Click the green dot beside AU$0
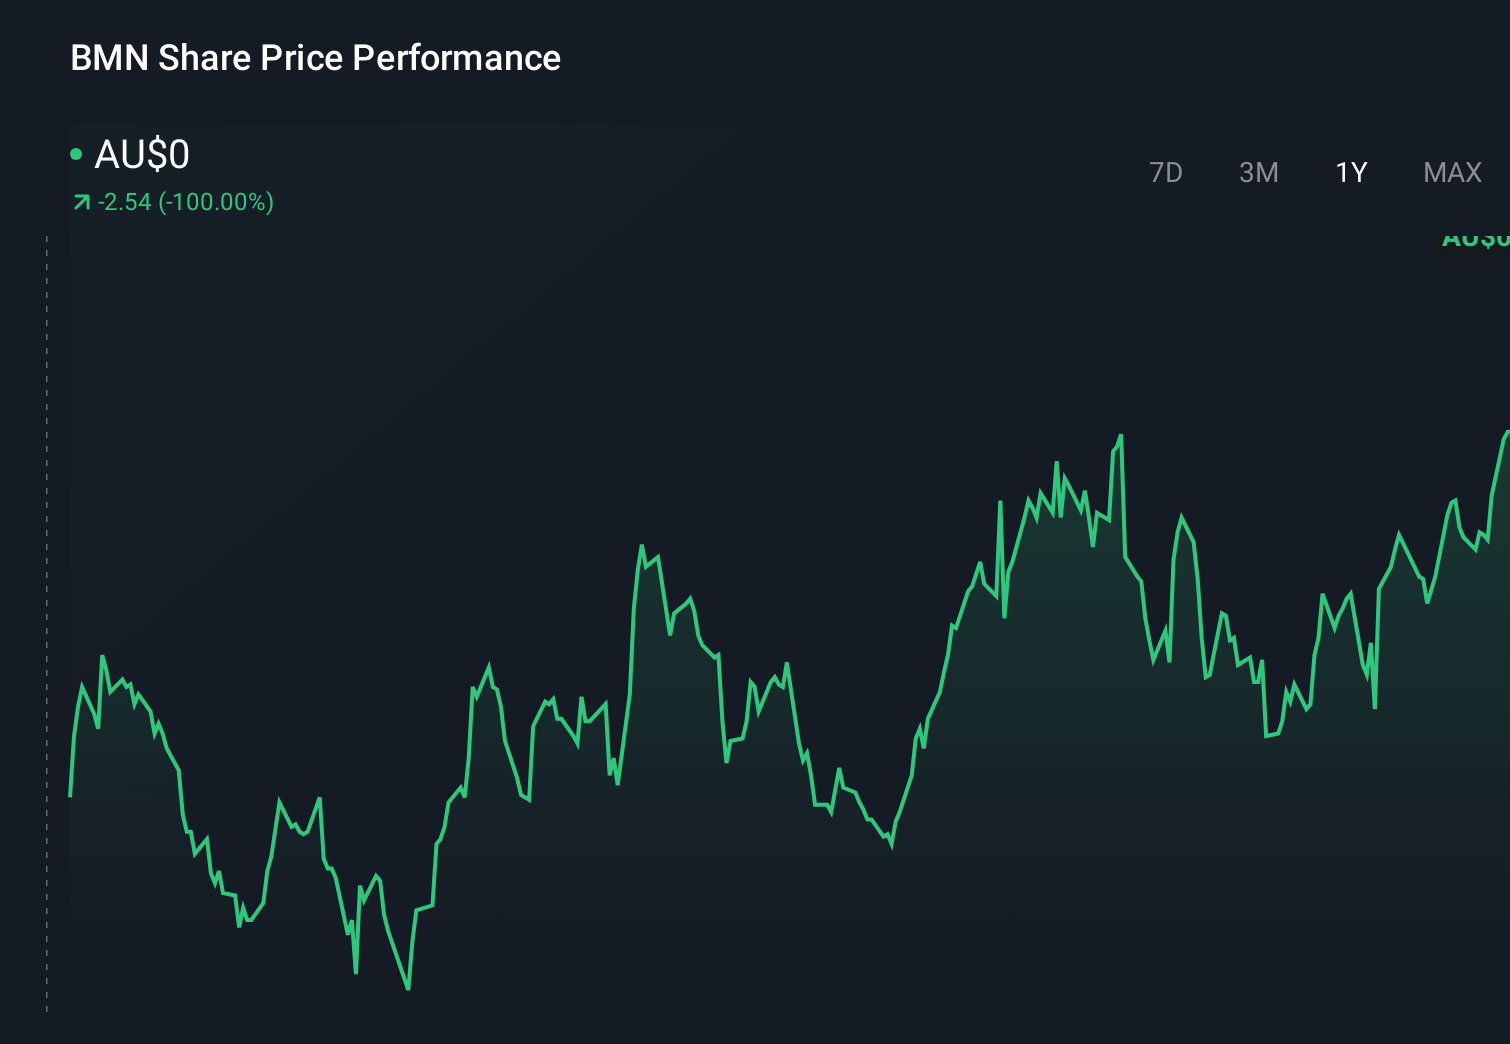 tap(76, 154)
